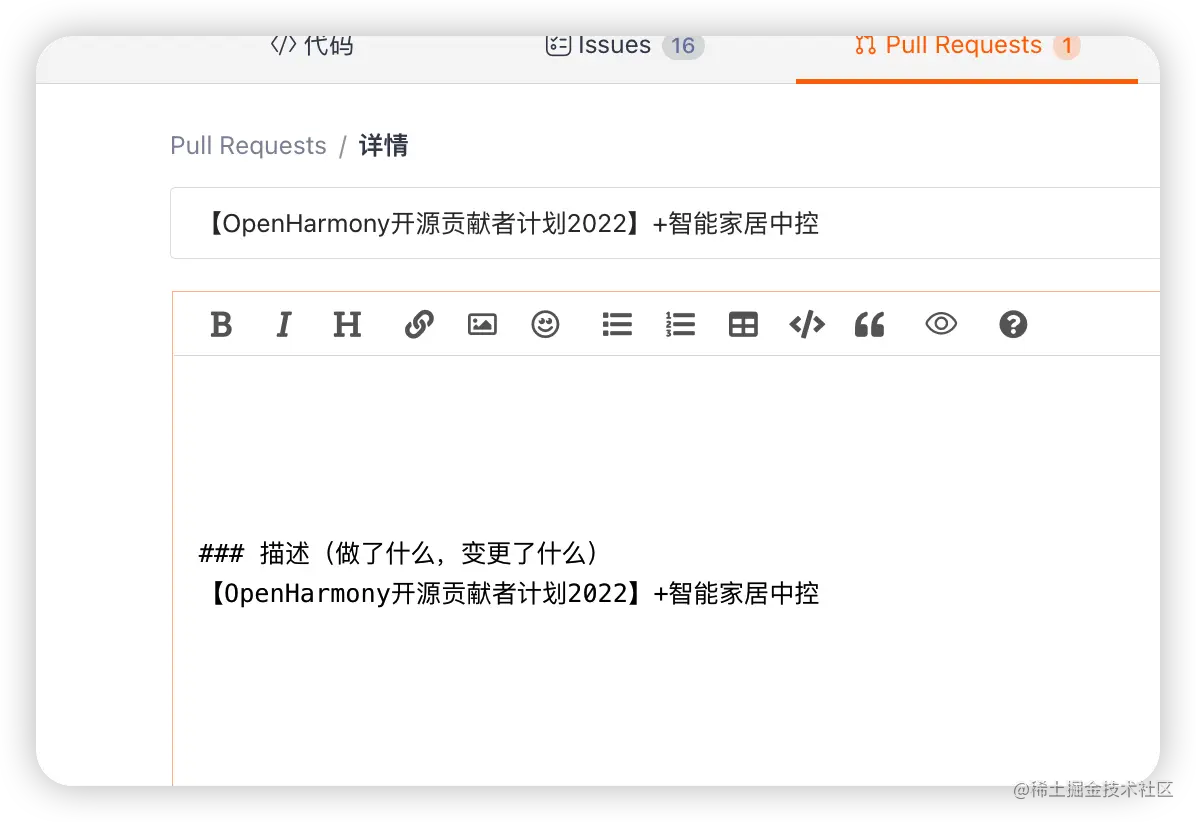Click the pull request title input field
Screen dimensions: 1196x822
(665, 223)
